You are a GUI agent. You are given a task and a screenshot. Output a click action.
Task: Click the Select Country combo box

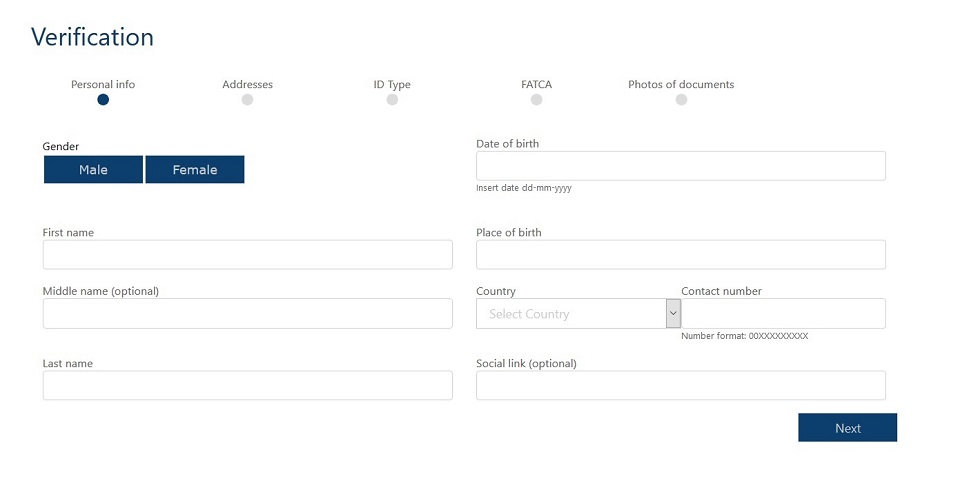click(x=571, y=314)
